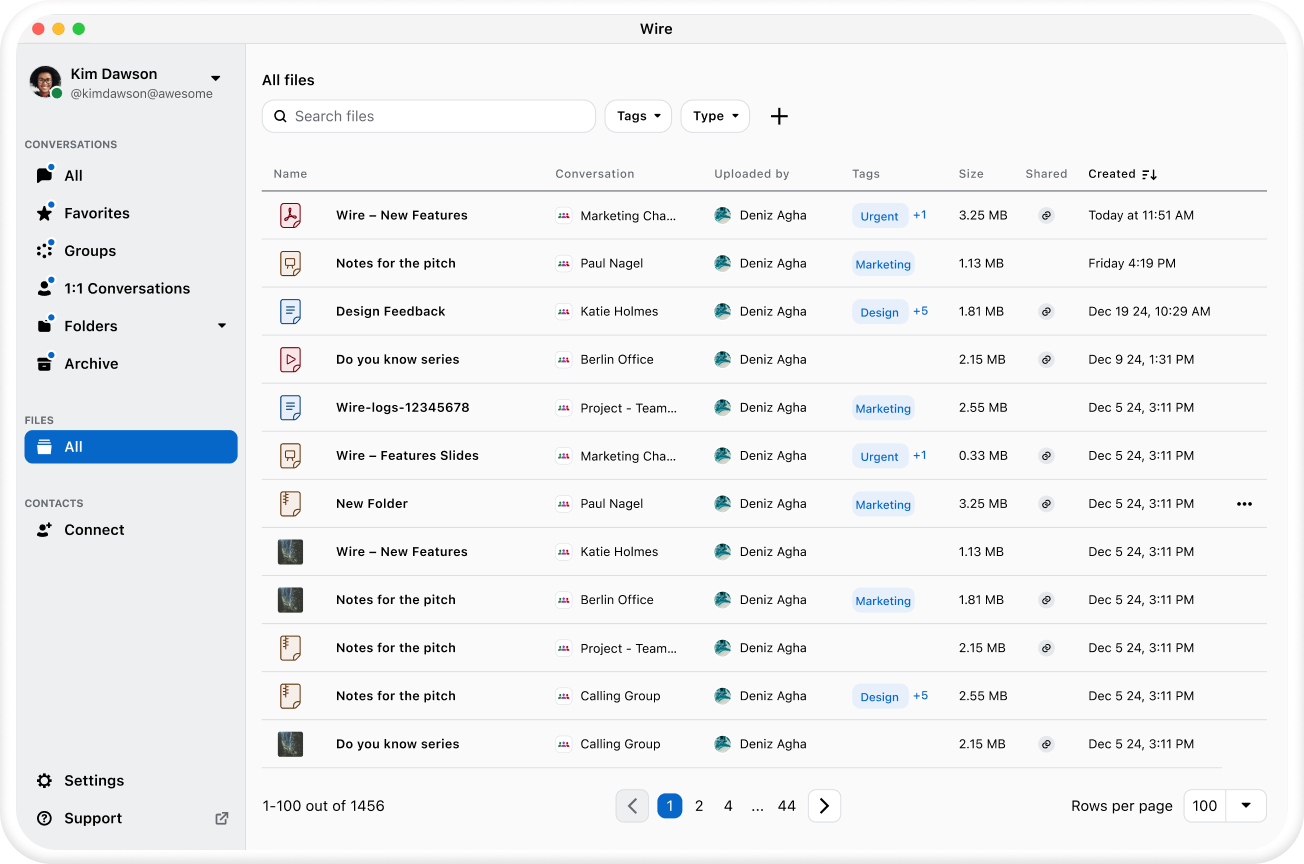Click the Urgent tag on Wire – Features Slides
The width and height of the screenshot is (1304, 864).
pyautogui.click(x=880, y=456)
